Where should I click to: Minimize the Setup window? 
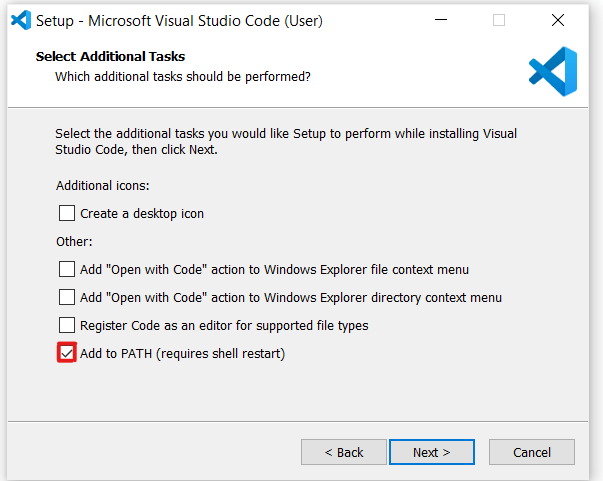click(x=440, y=20)
